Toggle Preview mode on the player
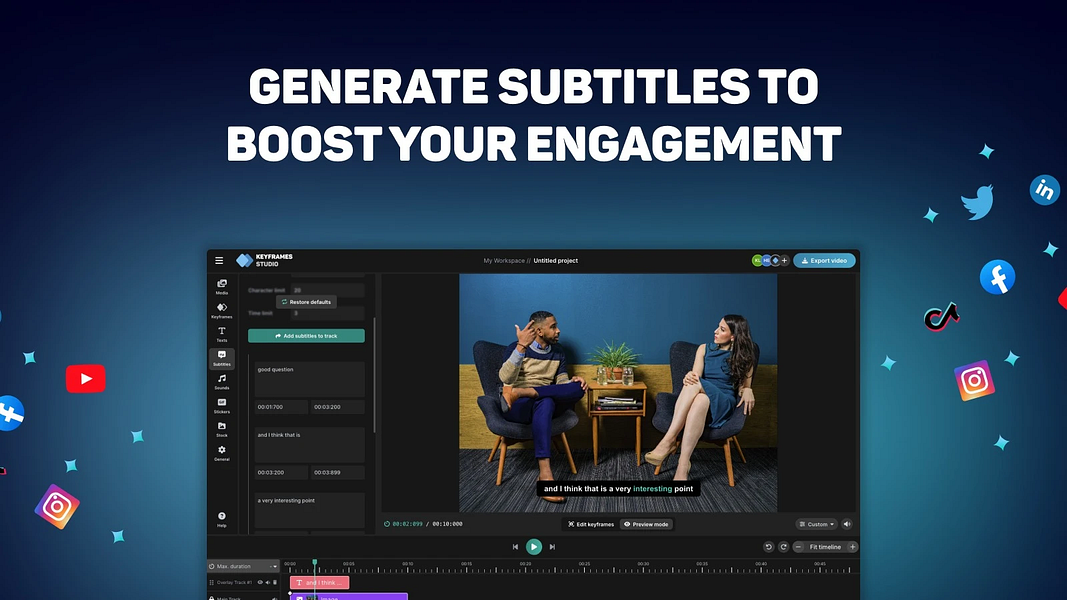This screenshot has width=1067, height=600. (x=646, y=524)
